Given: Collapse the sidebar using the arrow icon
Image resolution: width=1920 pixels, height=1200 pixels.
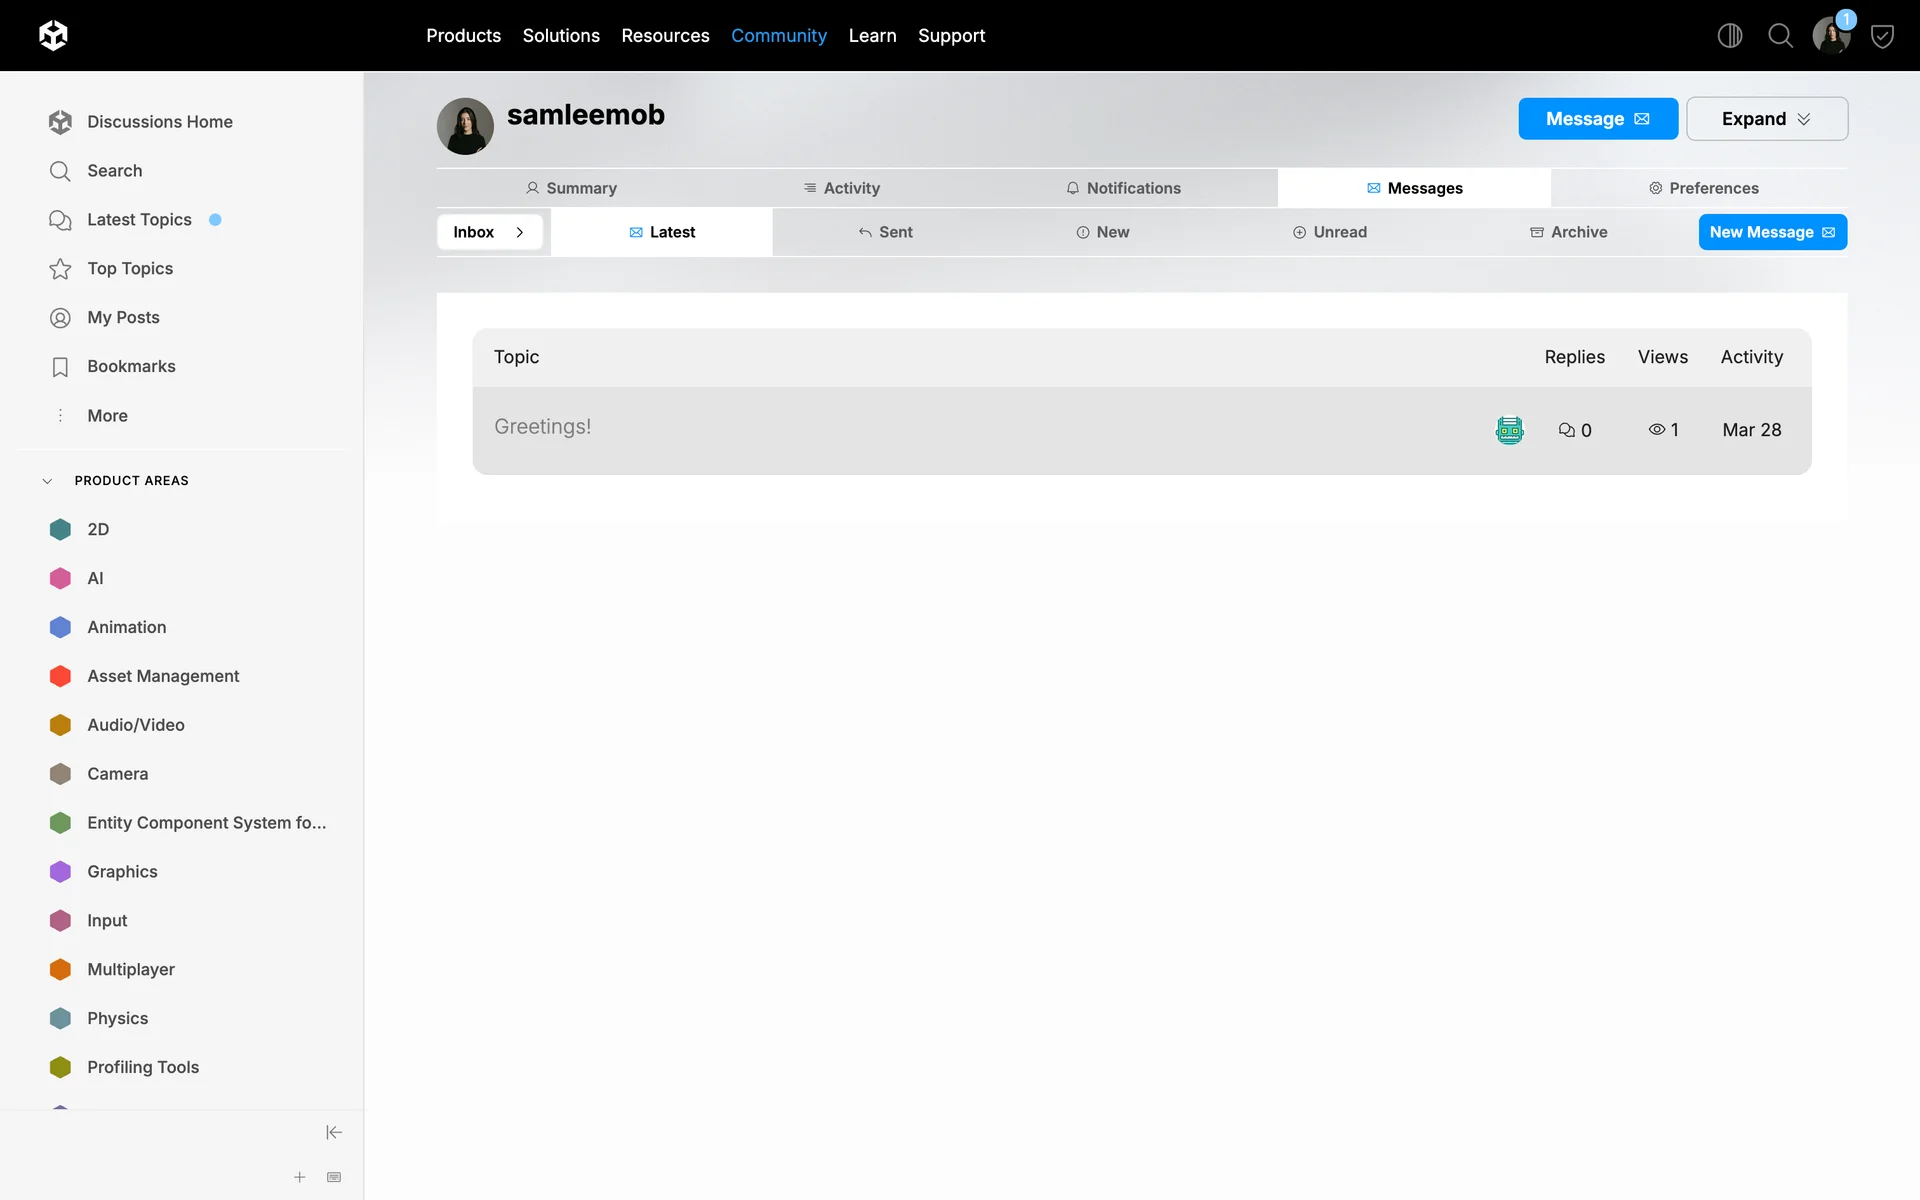Looking at the screenshot, I should coord(334,1132).
